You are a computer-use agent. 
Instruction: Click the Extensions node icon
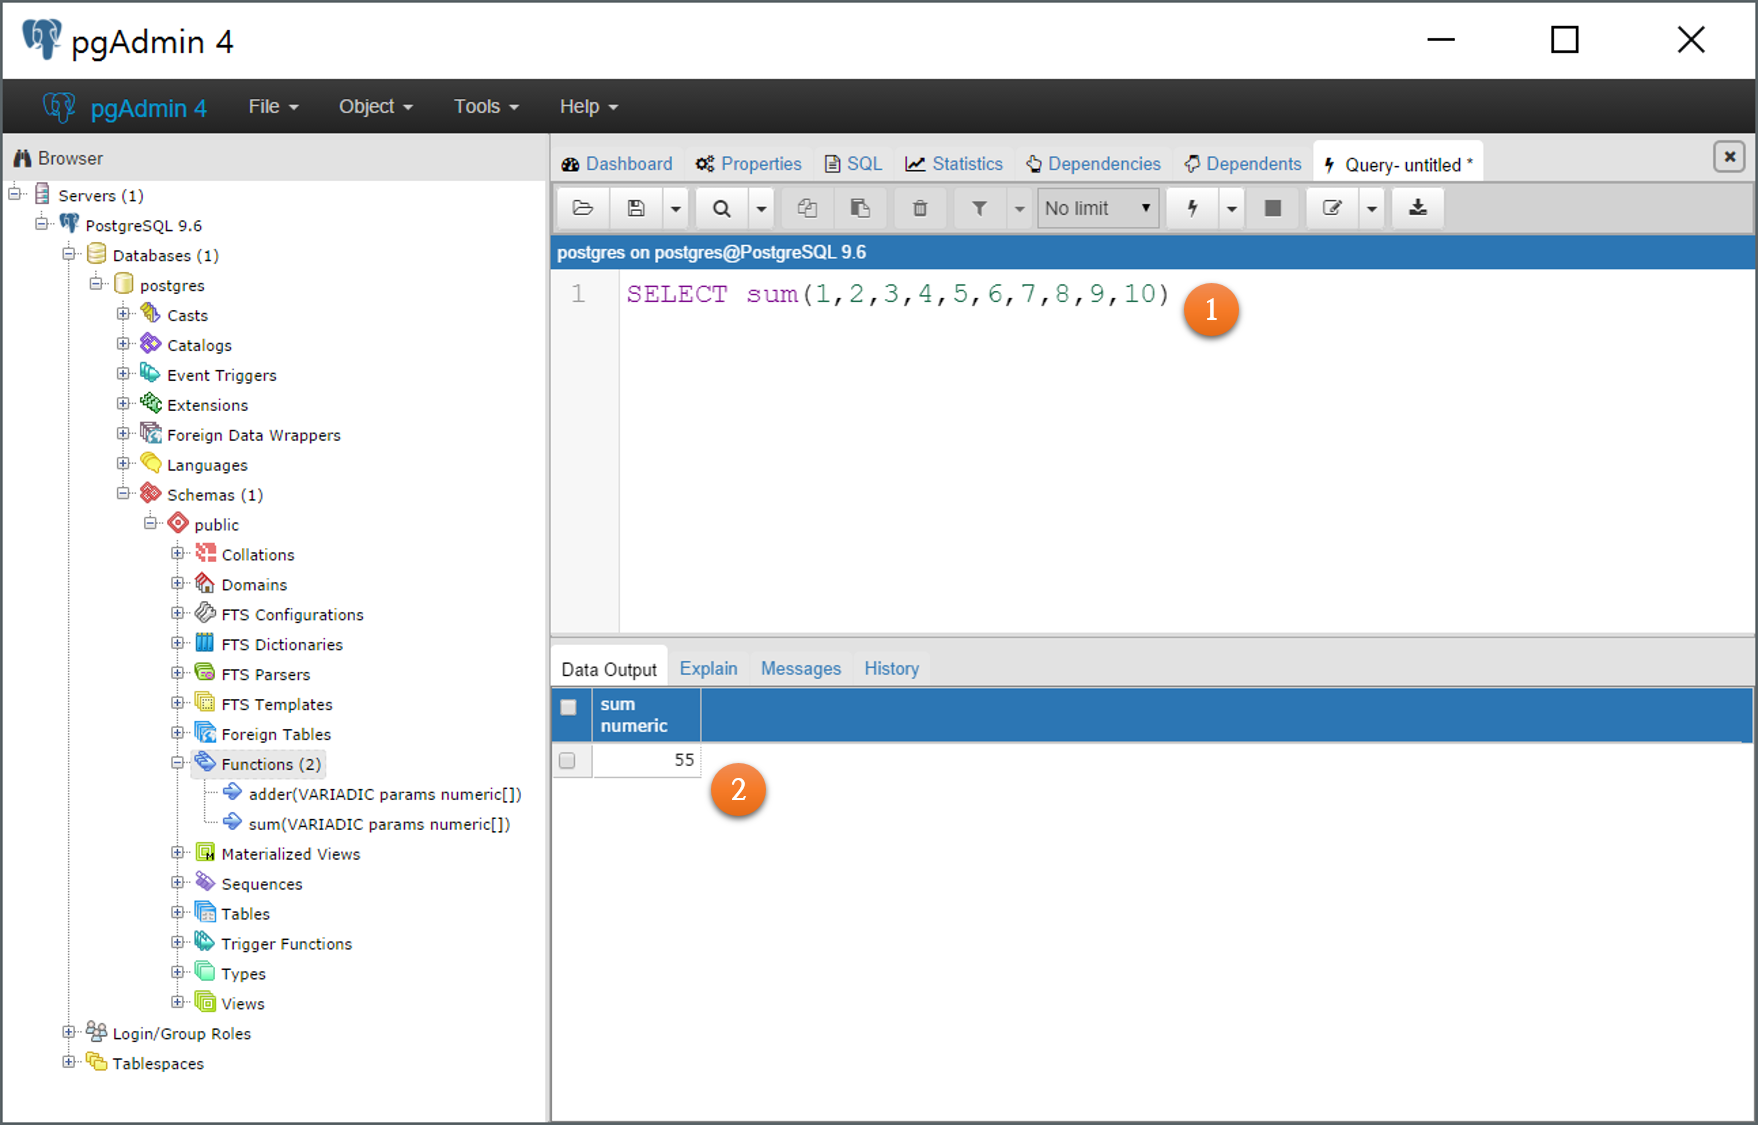point(151,404)
